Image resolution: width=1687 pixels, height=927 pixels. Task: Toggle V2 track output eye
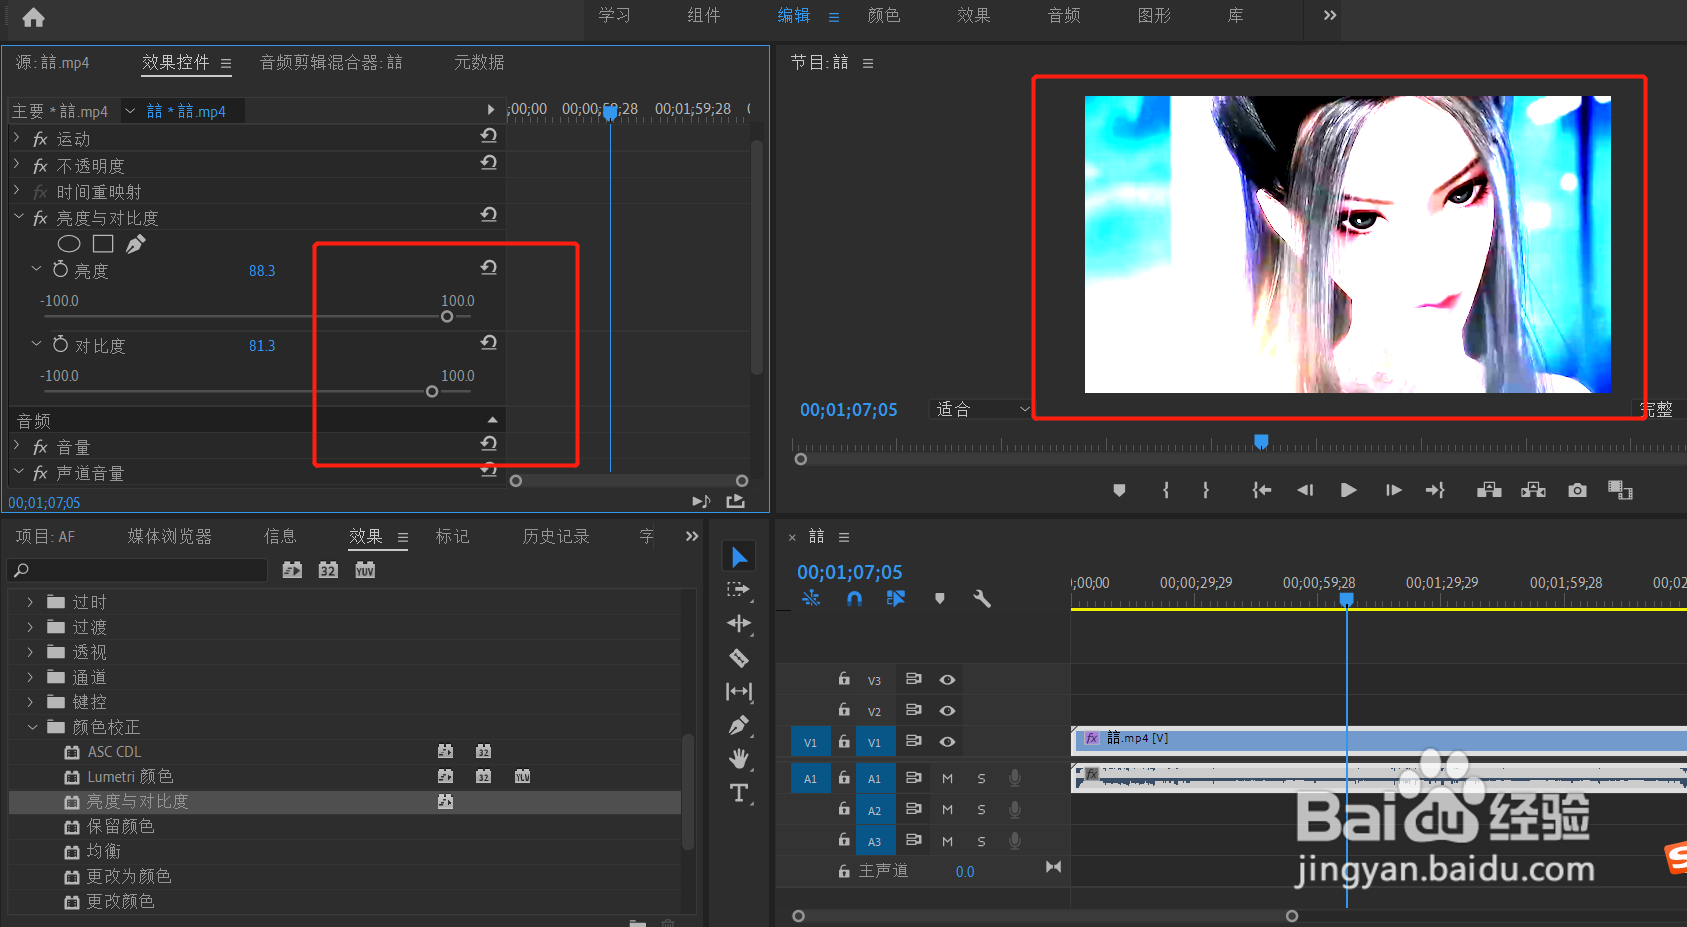pos(947,711)
